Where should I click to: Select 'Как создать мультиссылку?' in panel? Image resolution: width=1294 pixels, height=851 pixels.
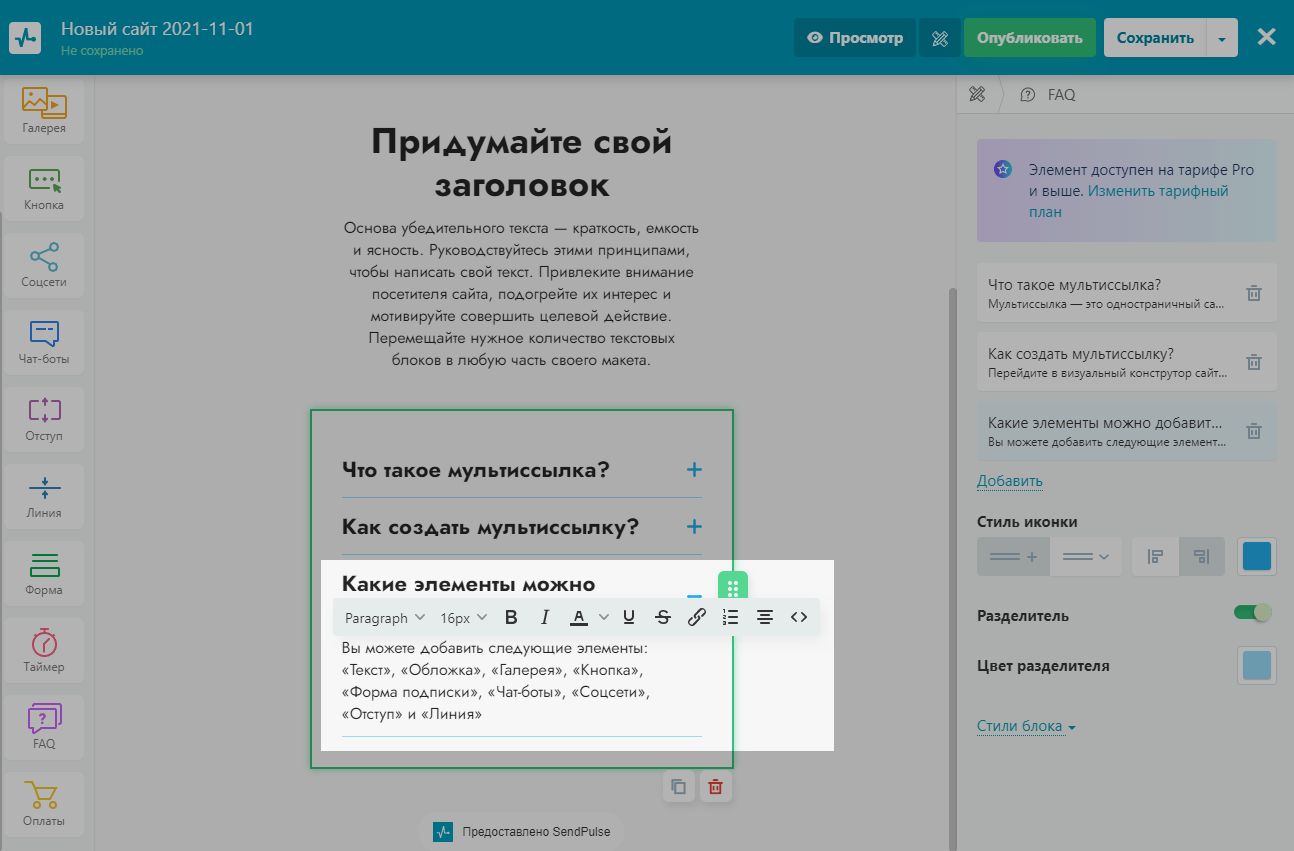pyautogui.click(x=1105, y=362)
